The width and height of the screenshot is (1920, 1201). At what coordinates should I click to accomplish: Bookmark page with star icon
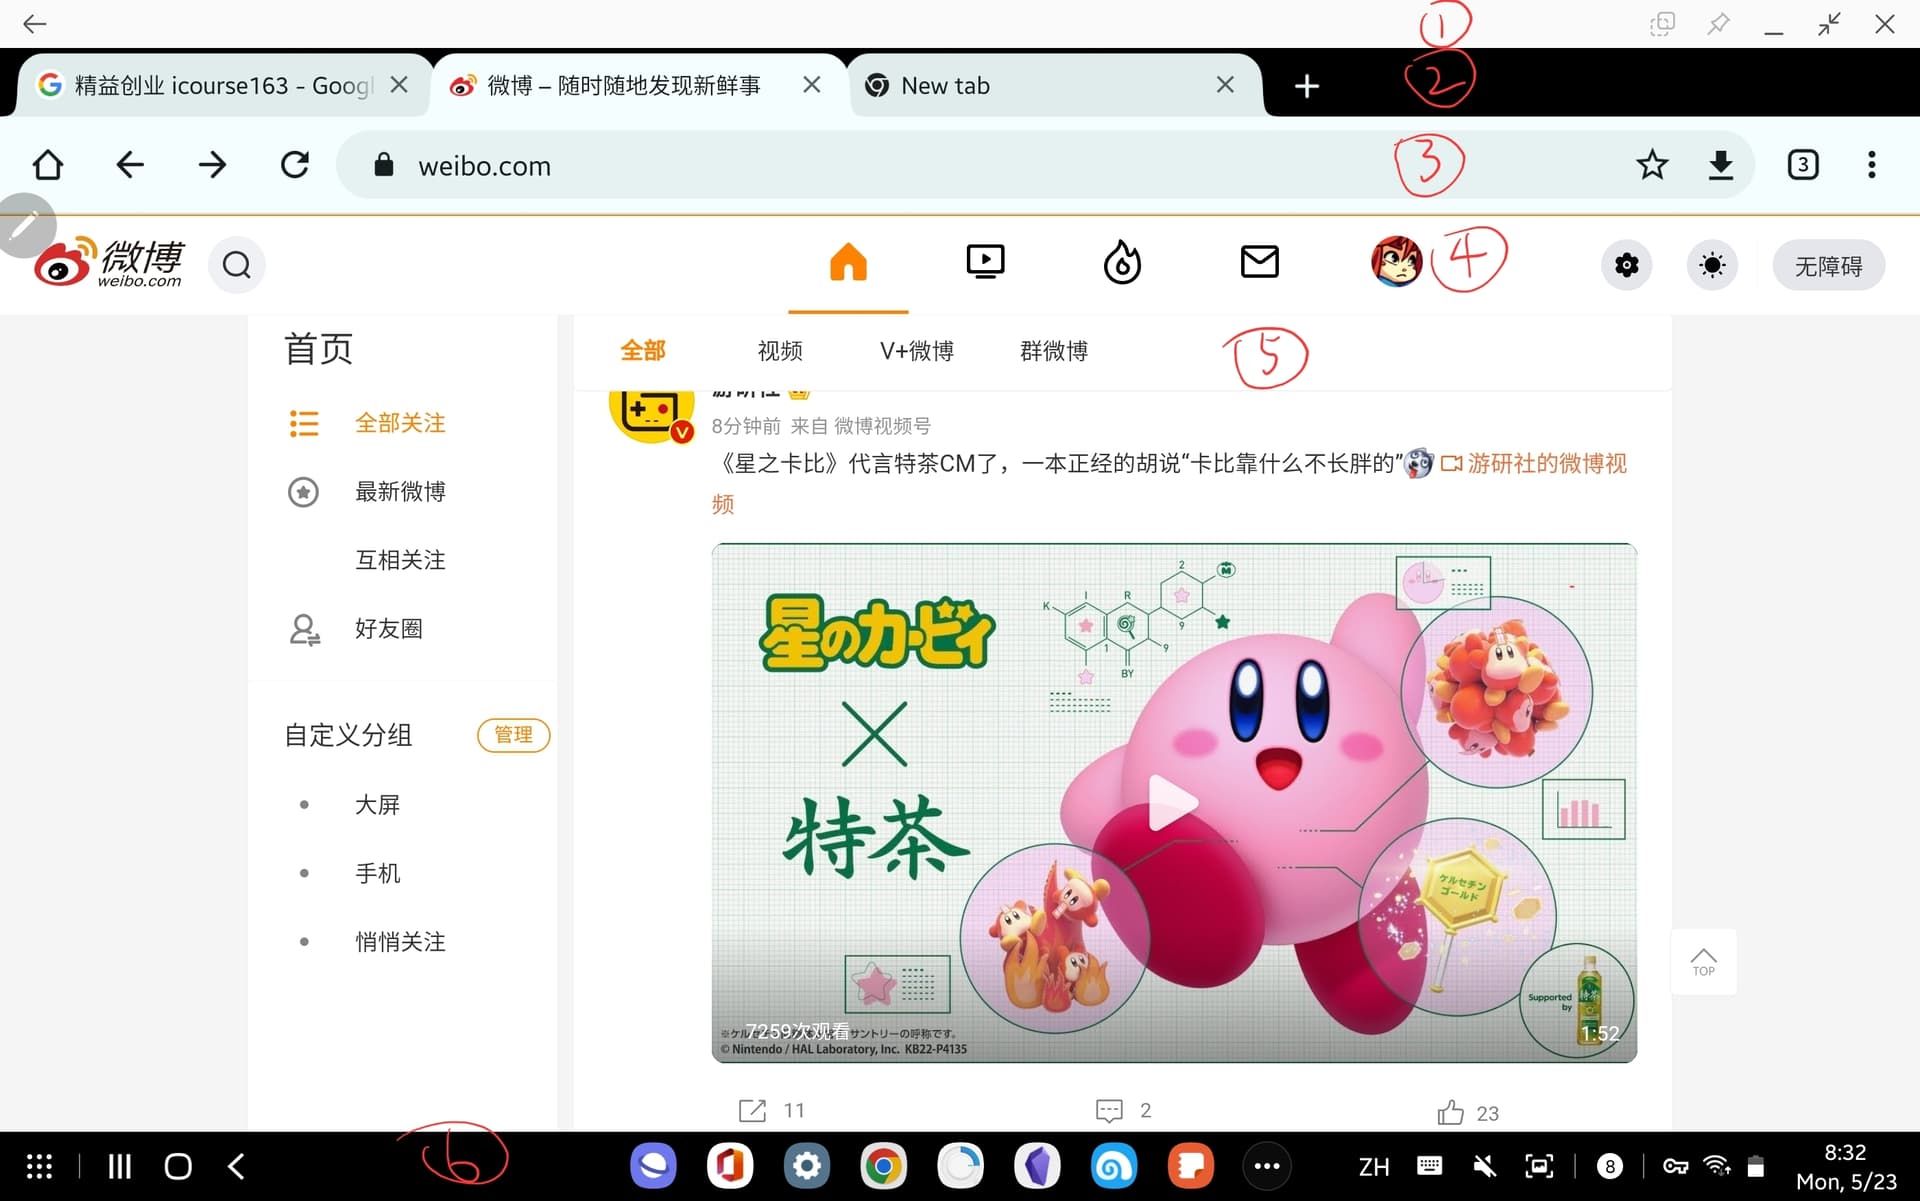(1652, 165)
